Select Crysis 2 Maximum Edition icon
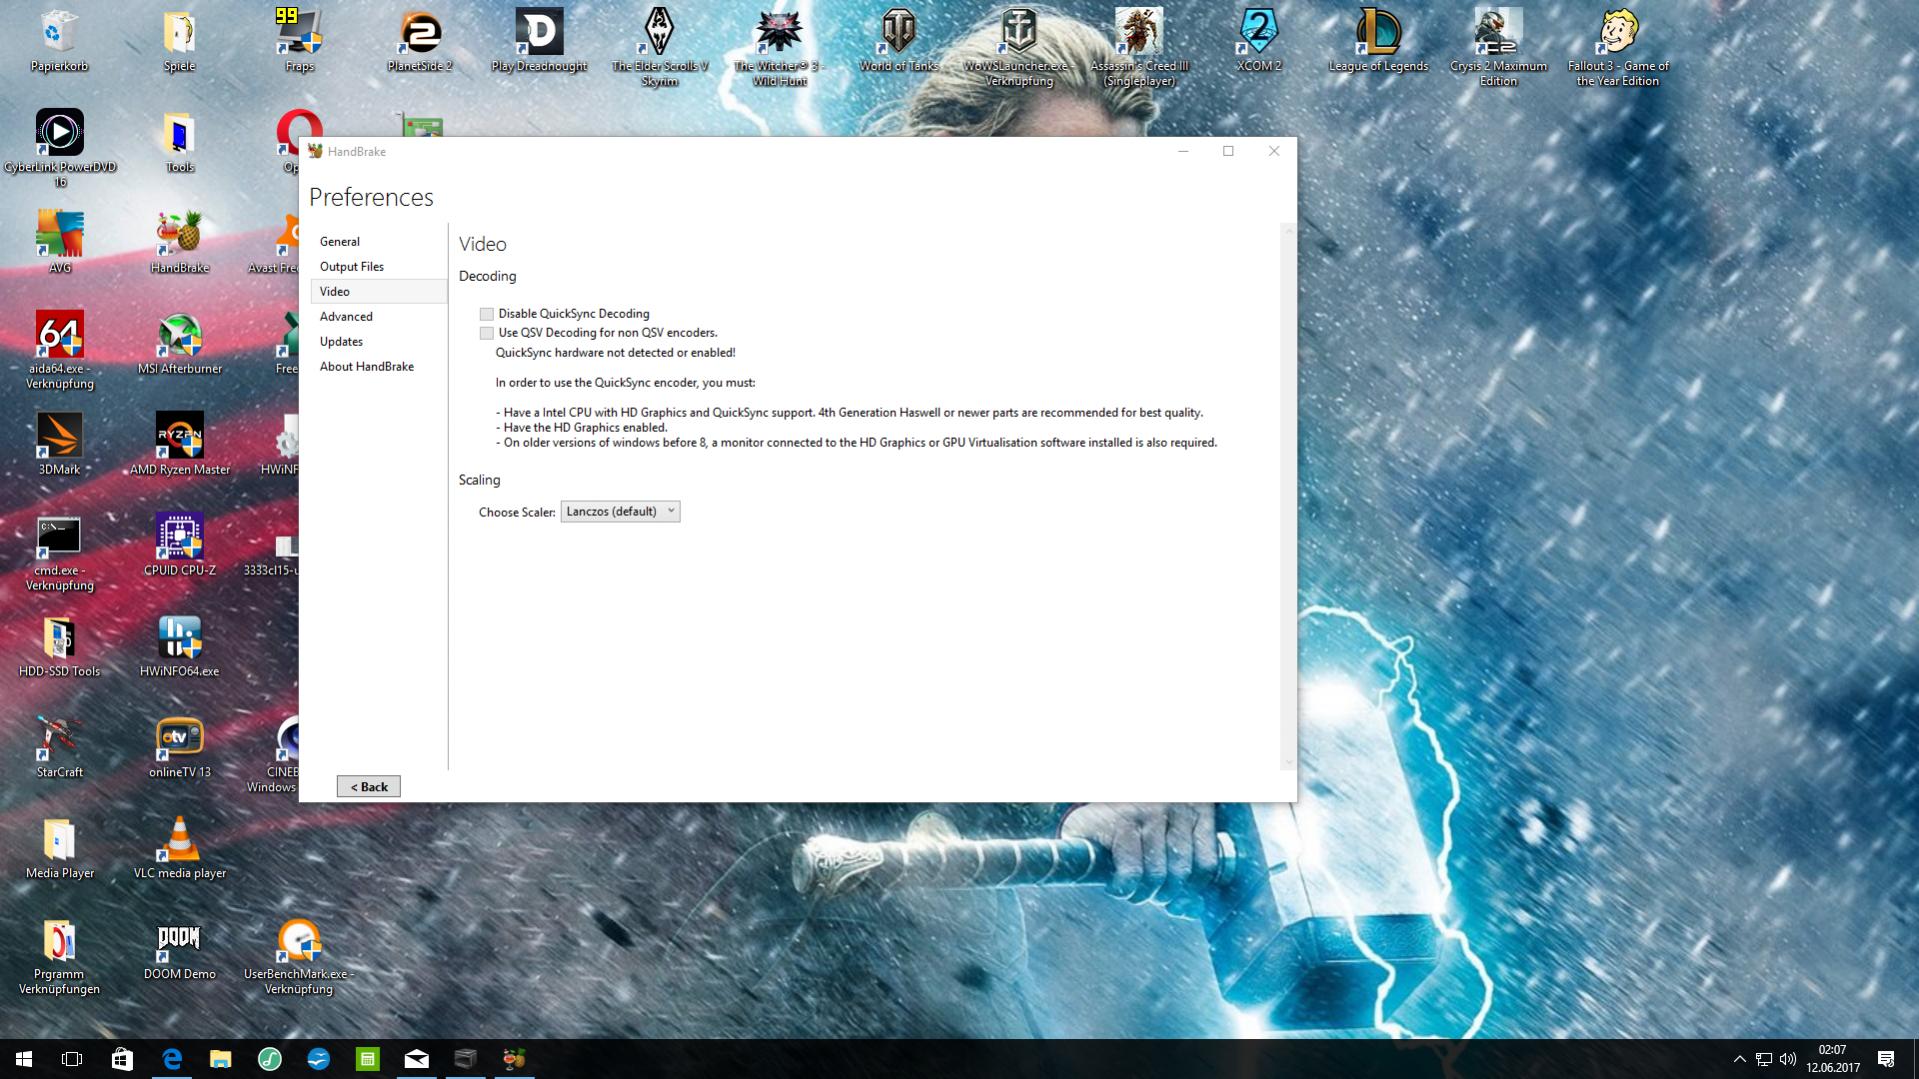This screenshot has height=1079, width=1919. coord(1498,48)
